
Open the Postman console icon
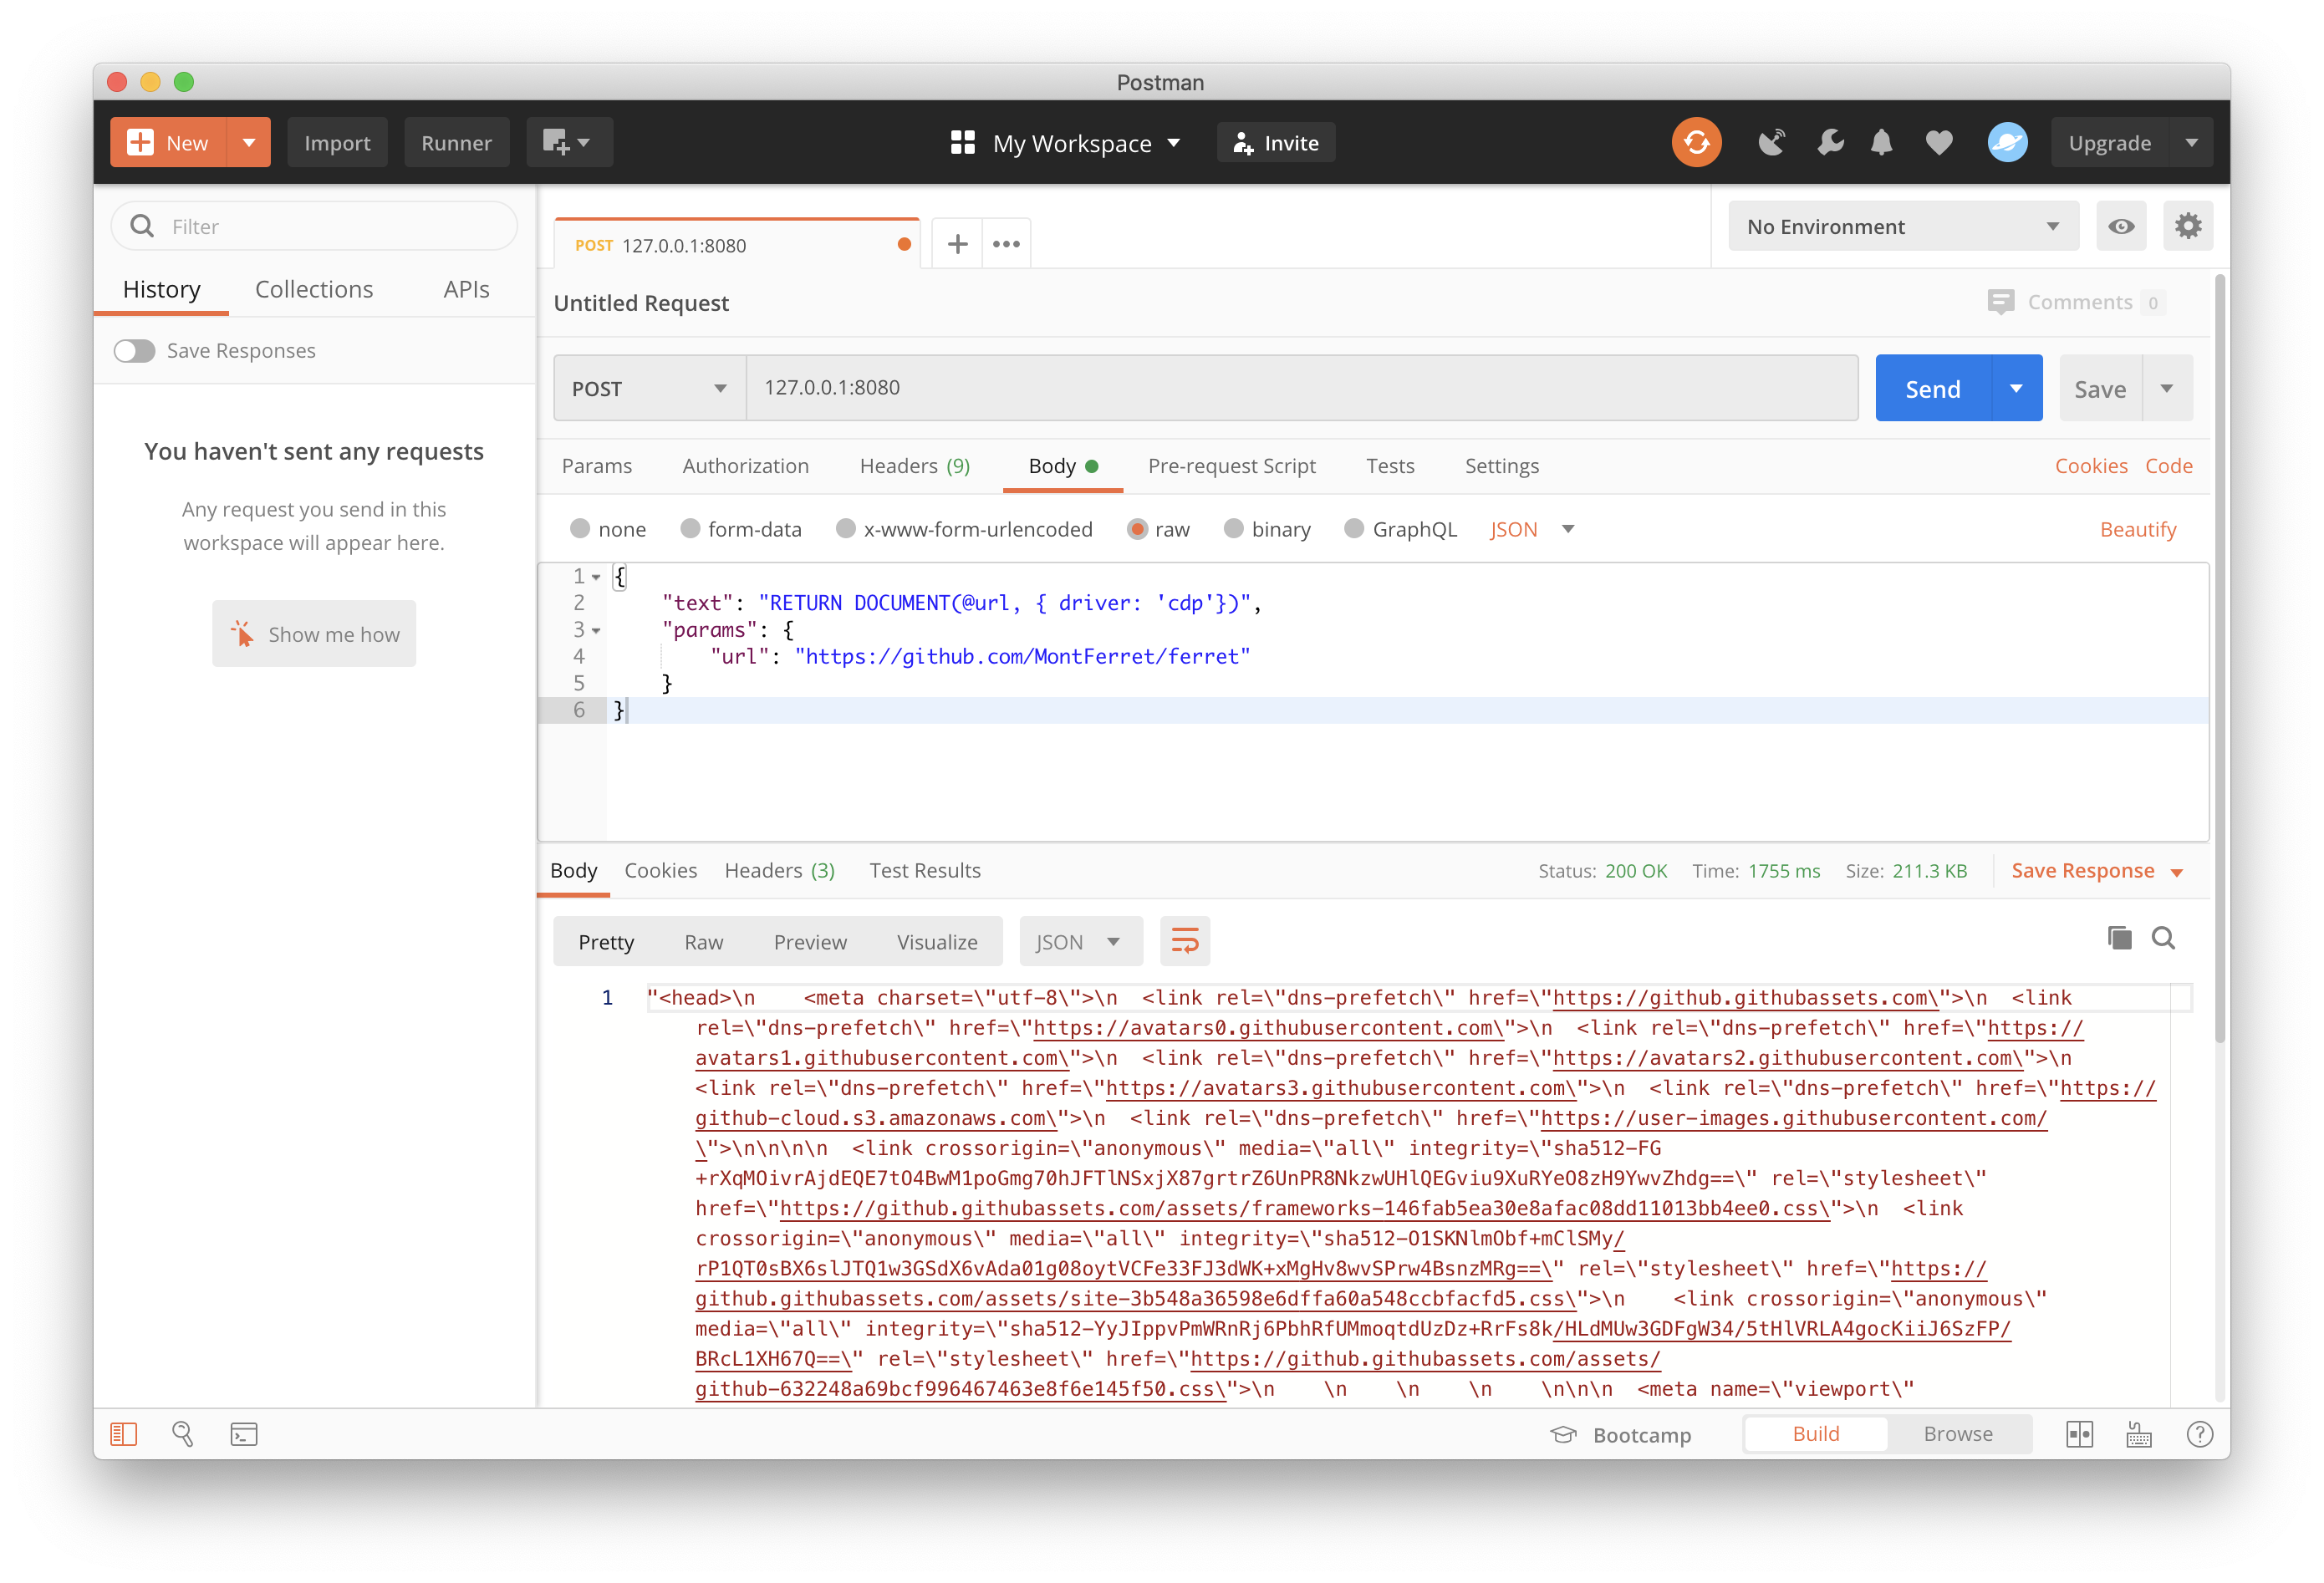(x=244, y=1434)
